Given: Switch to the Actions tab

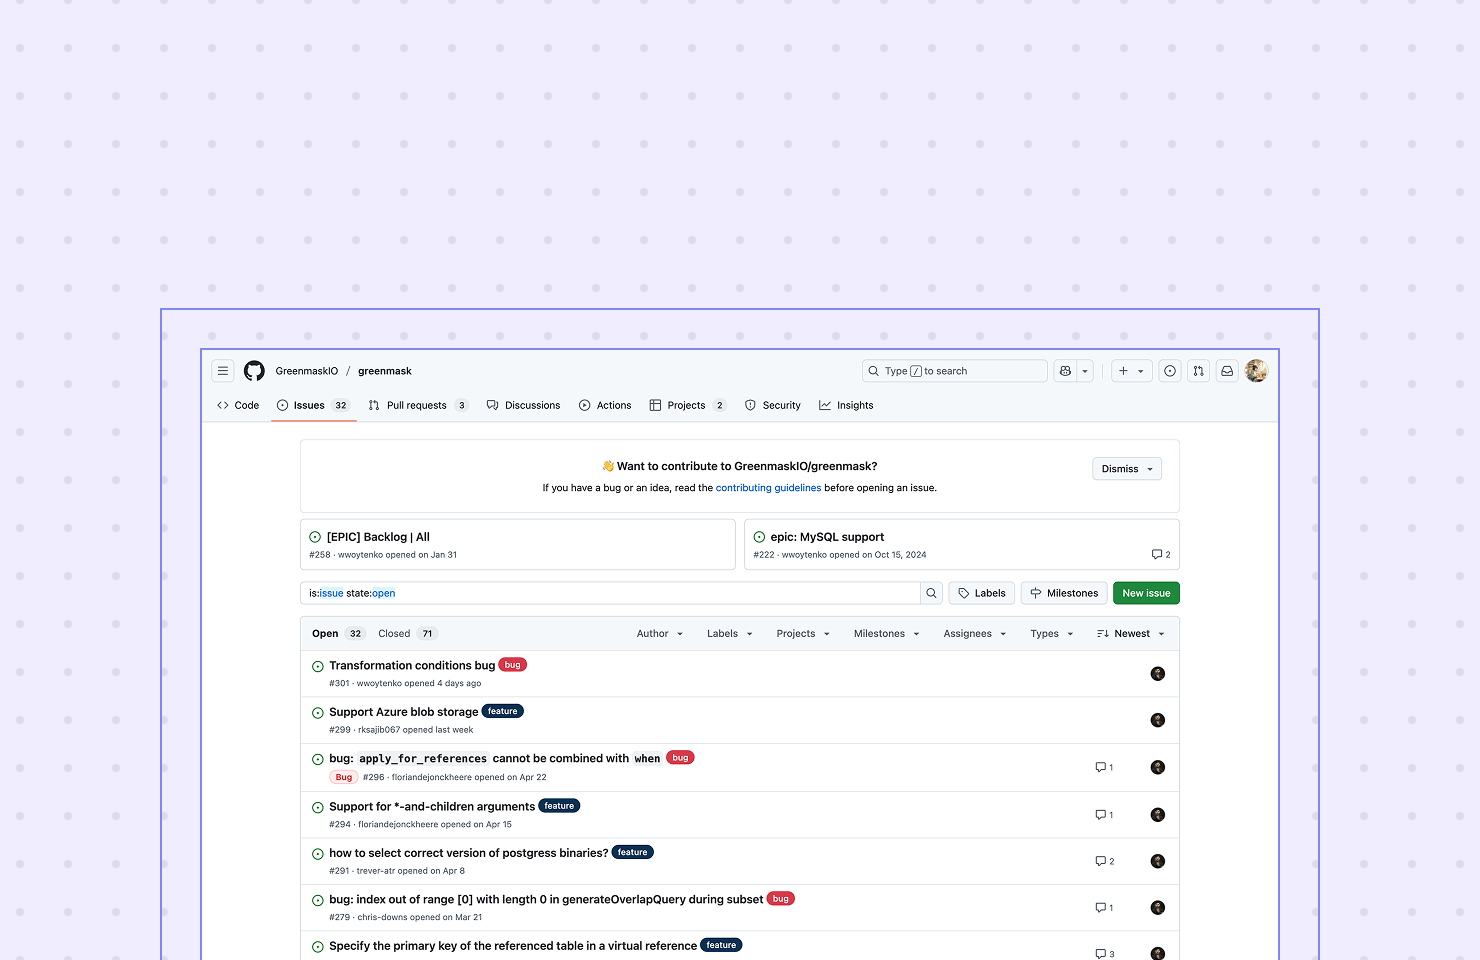Looking at the screenshot, I should click(x=605, y=405).
